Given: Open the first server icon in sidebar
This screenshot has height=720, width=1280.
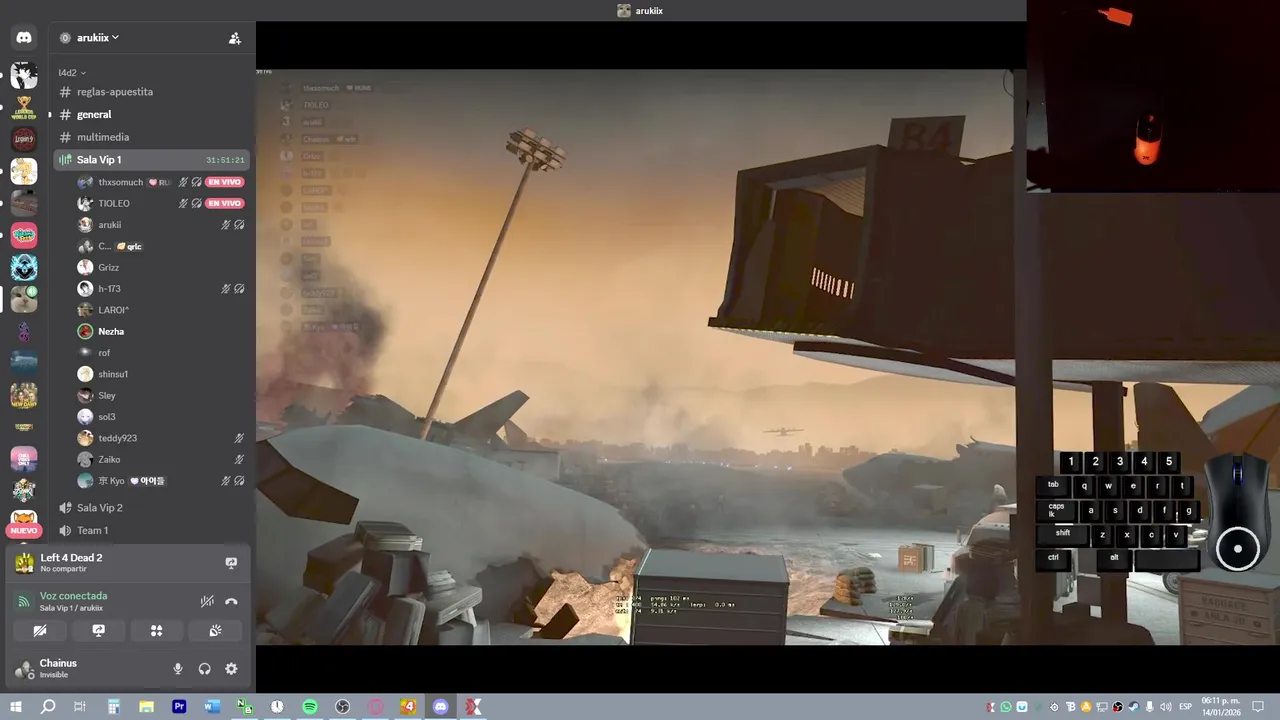Looking at the screenshot, I should (24, 75).
